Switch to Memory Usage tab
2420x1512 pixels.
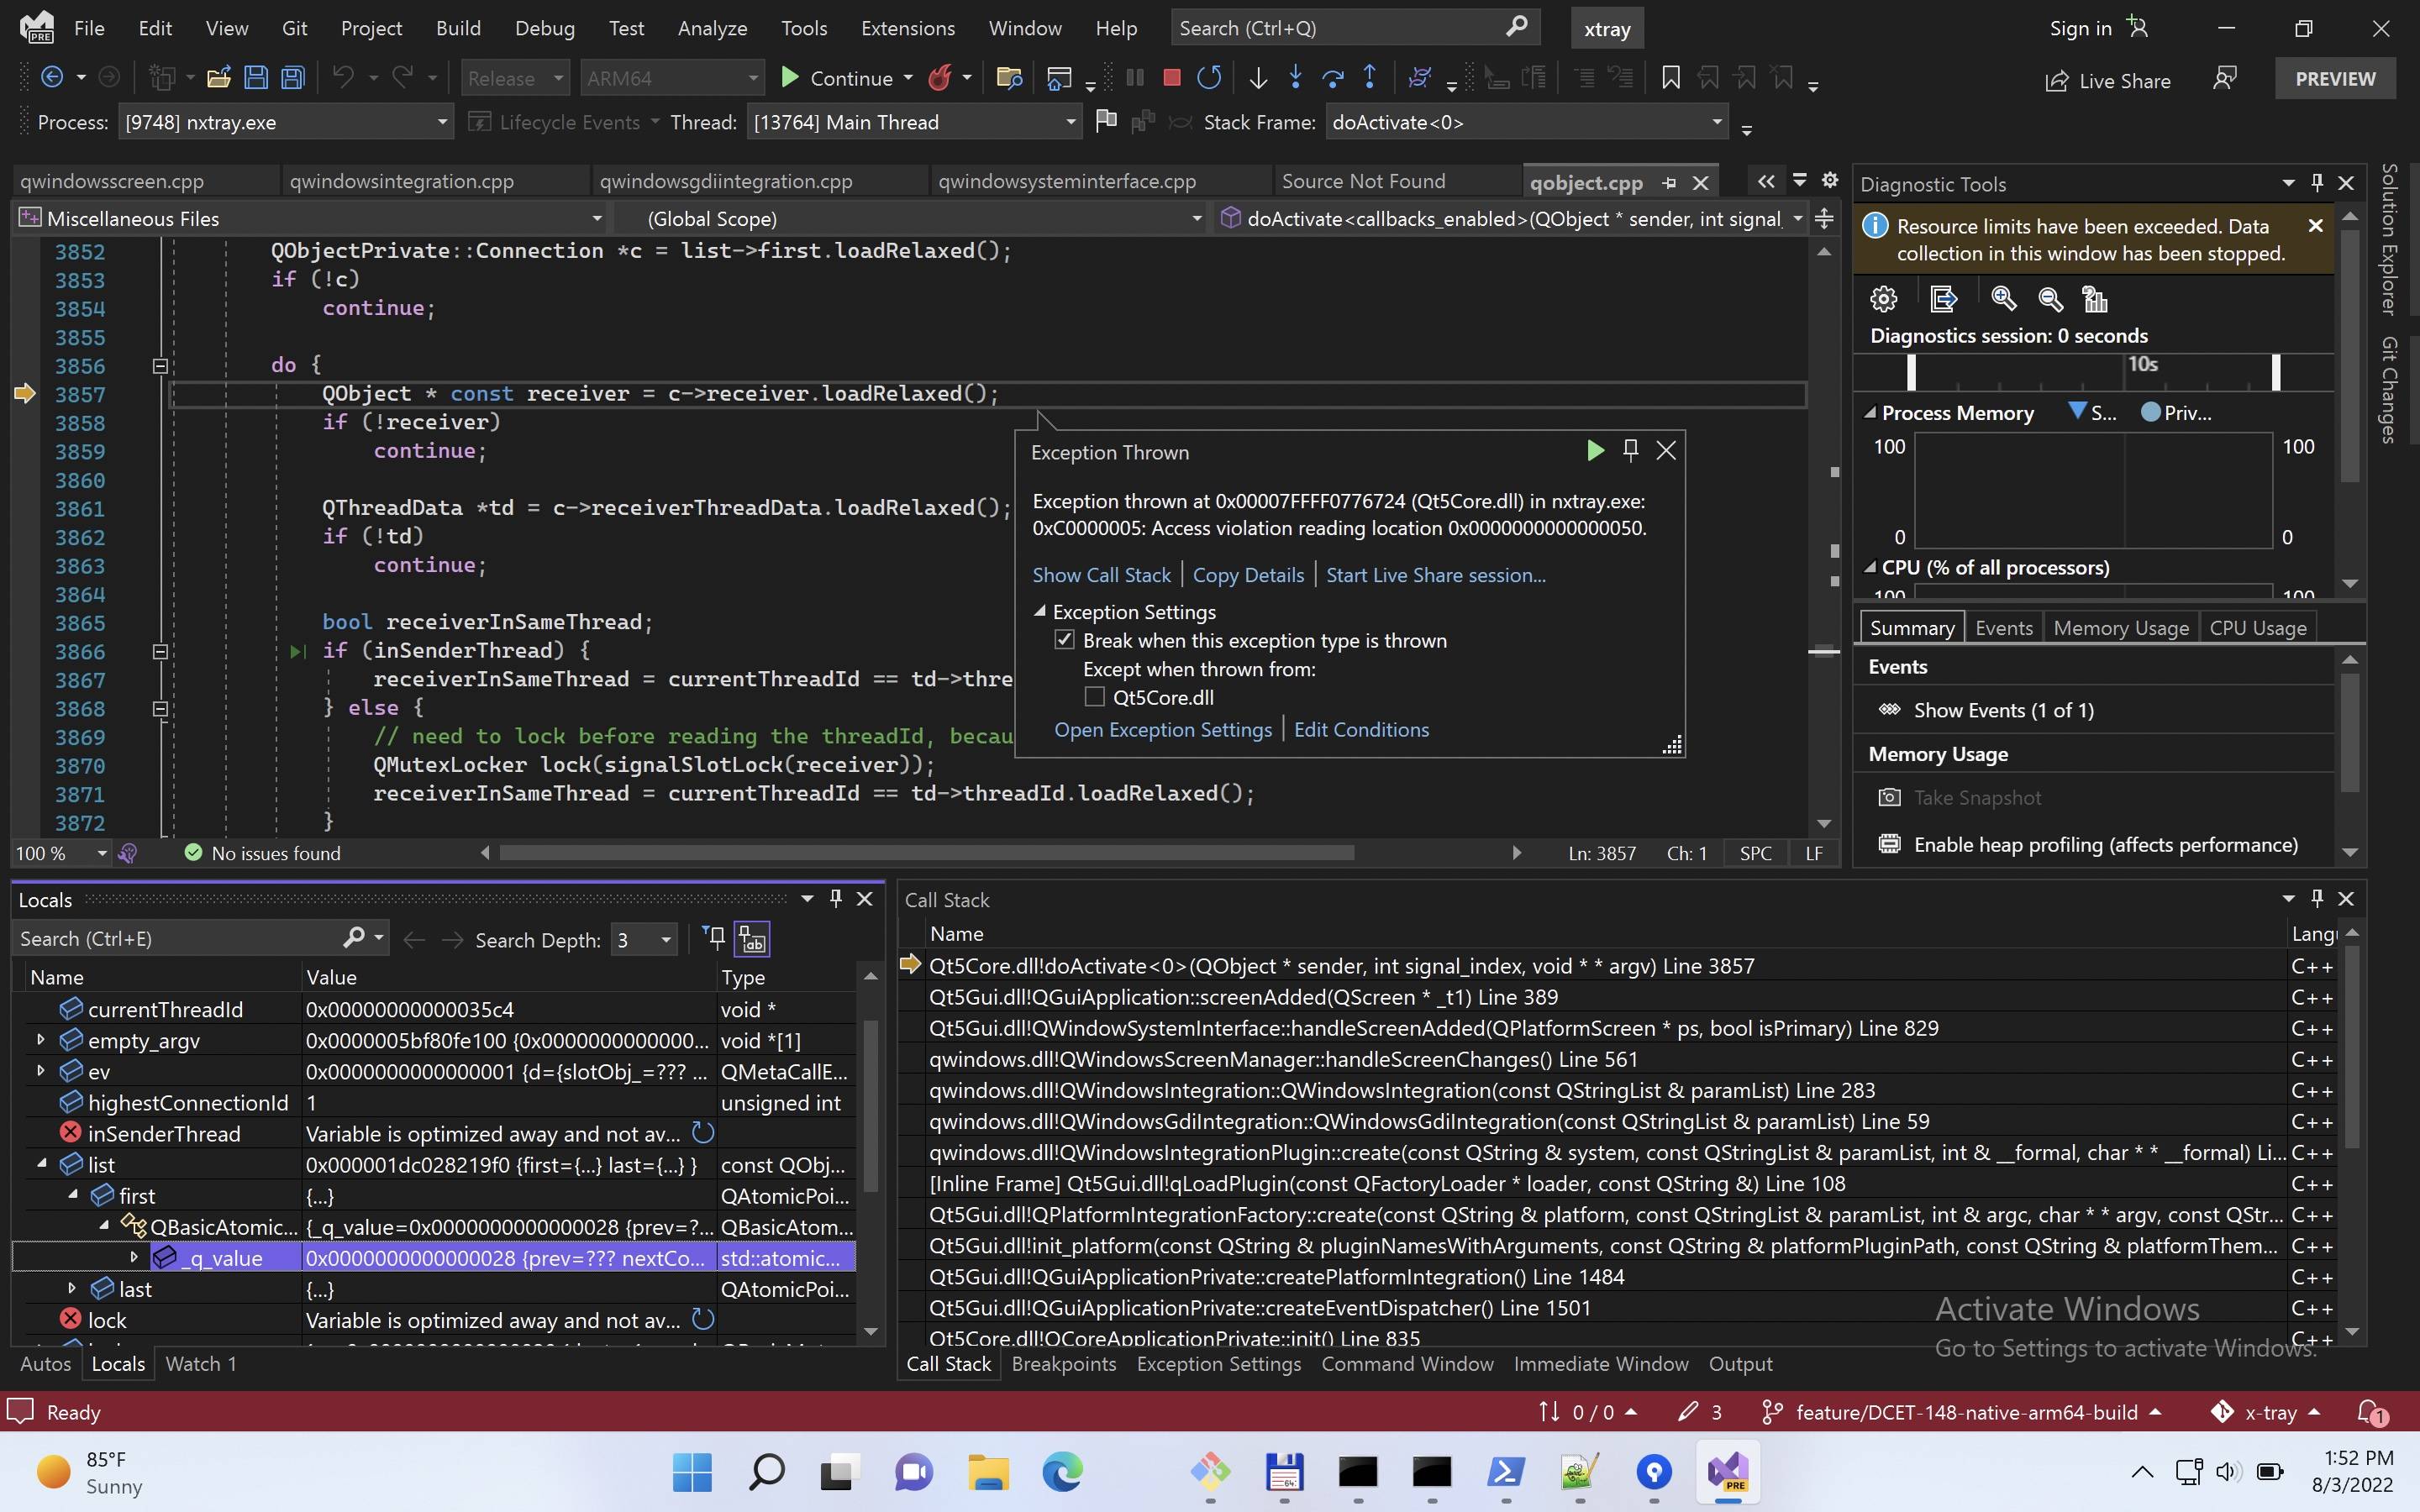click(2120, 625)
